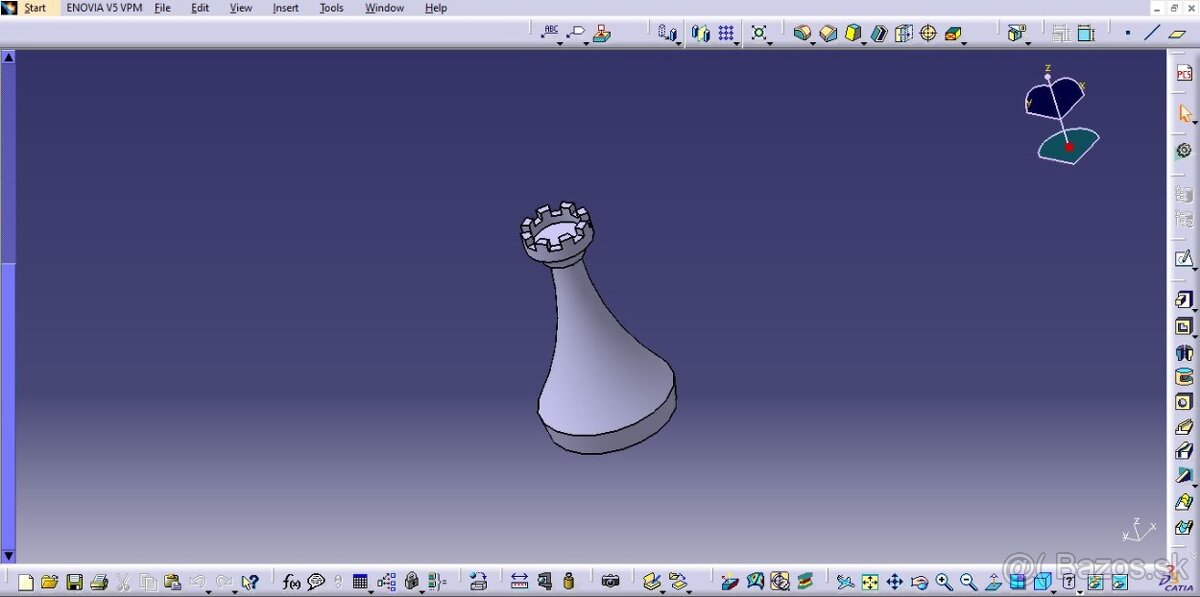
Task: Click the CATIA logo in the corner
Action: coord(1177,582)
